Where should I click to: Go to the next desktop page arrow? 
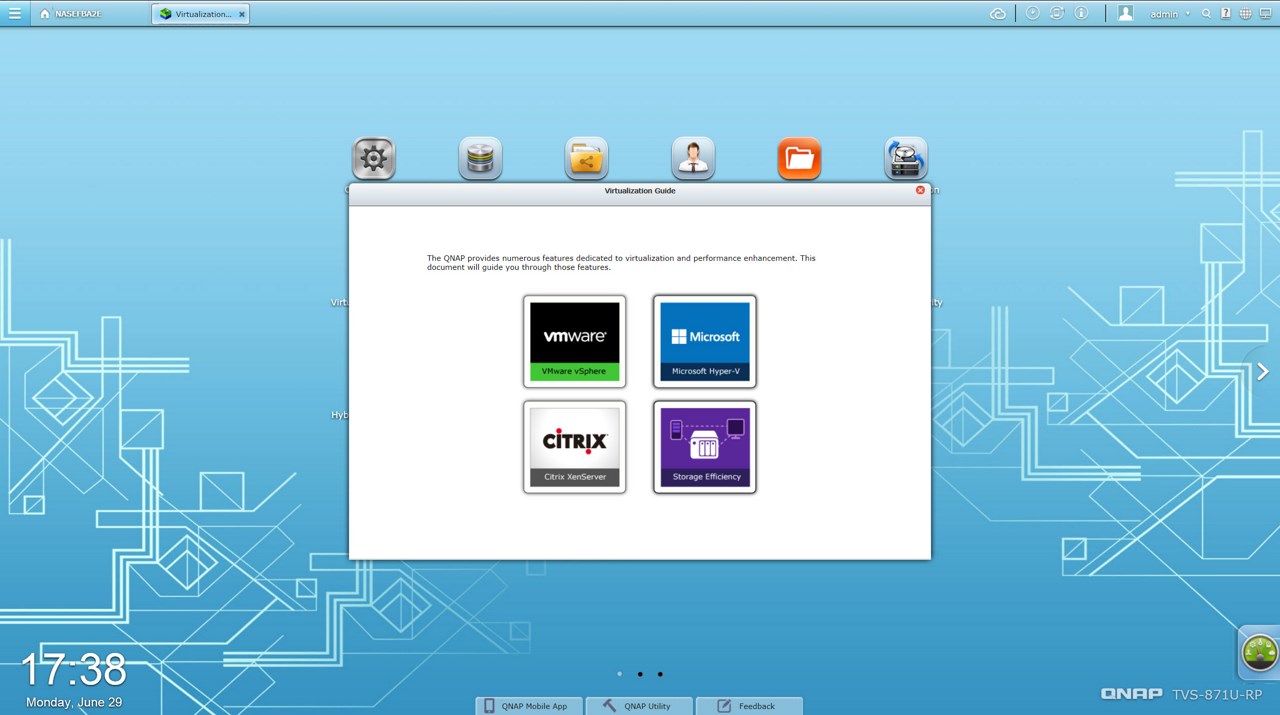point(1263,372)
